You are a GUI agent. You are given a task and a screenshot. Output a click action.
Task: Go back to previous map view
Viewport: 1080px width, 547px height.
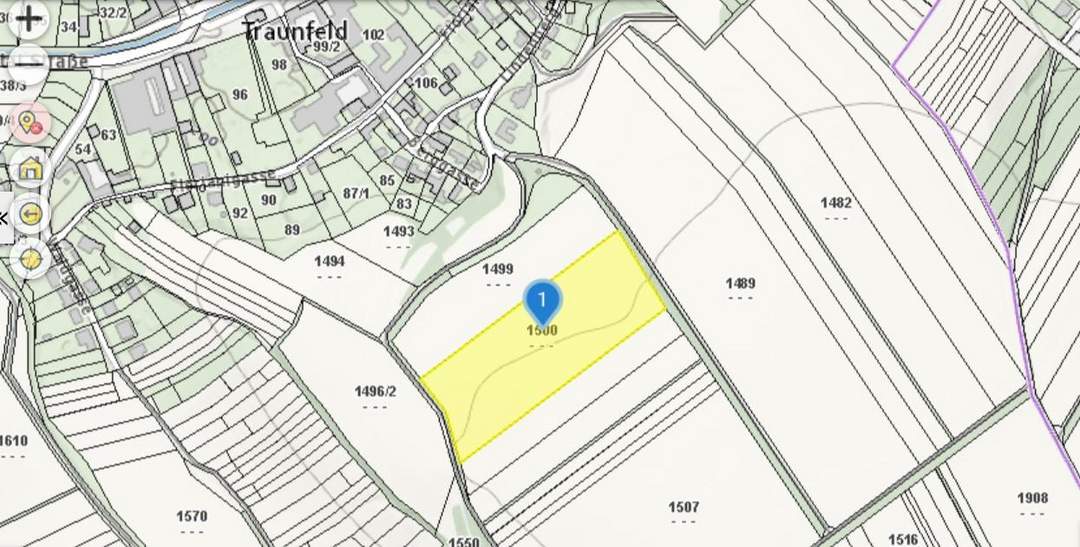pyautogui.click(x=30, y=214)
